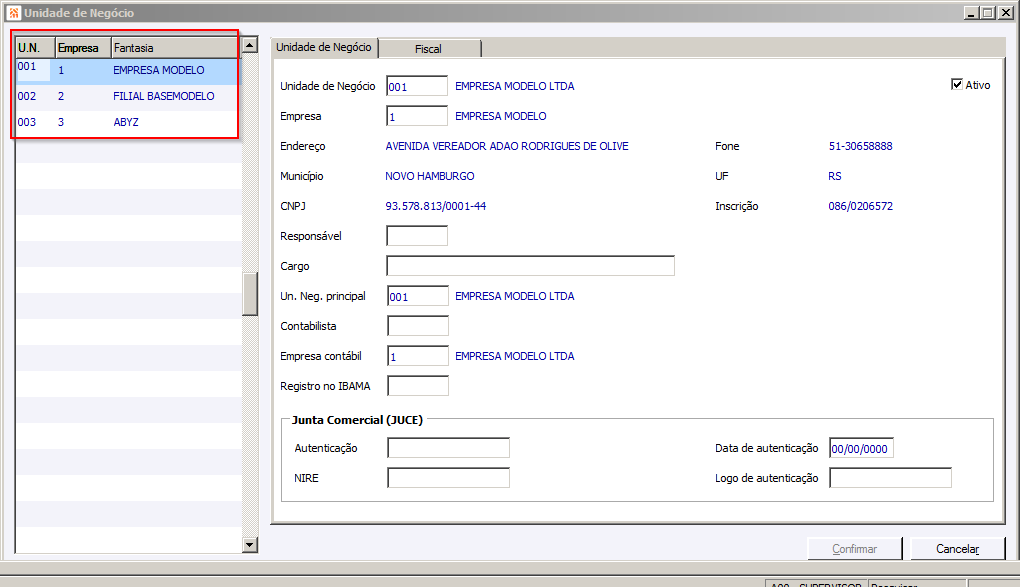Click the Empresa contábil input field
The width and height of the screenshot is (1020, 587).
tap(418, 355)
